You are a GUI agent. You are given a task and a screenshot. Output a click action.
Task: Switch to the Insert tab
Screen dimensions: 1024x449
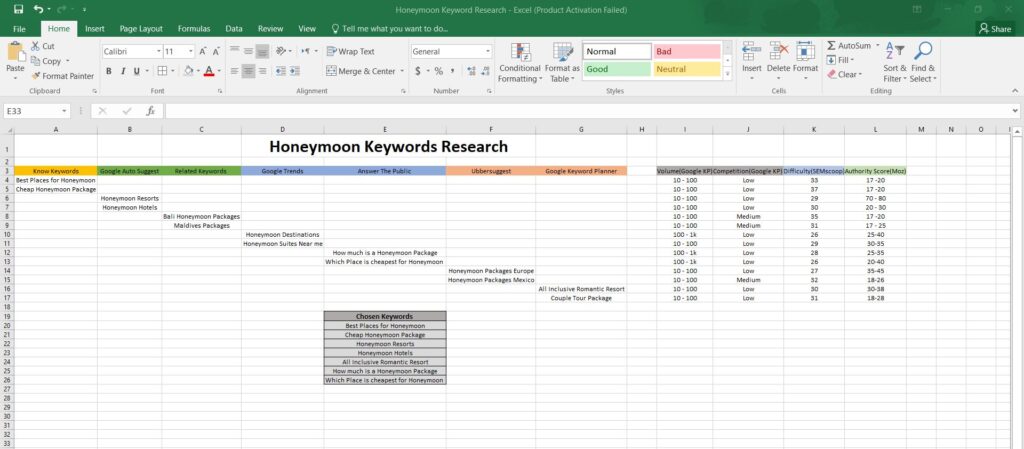[95, 29]
